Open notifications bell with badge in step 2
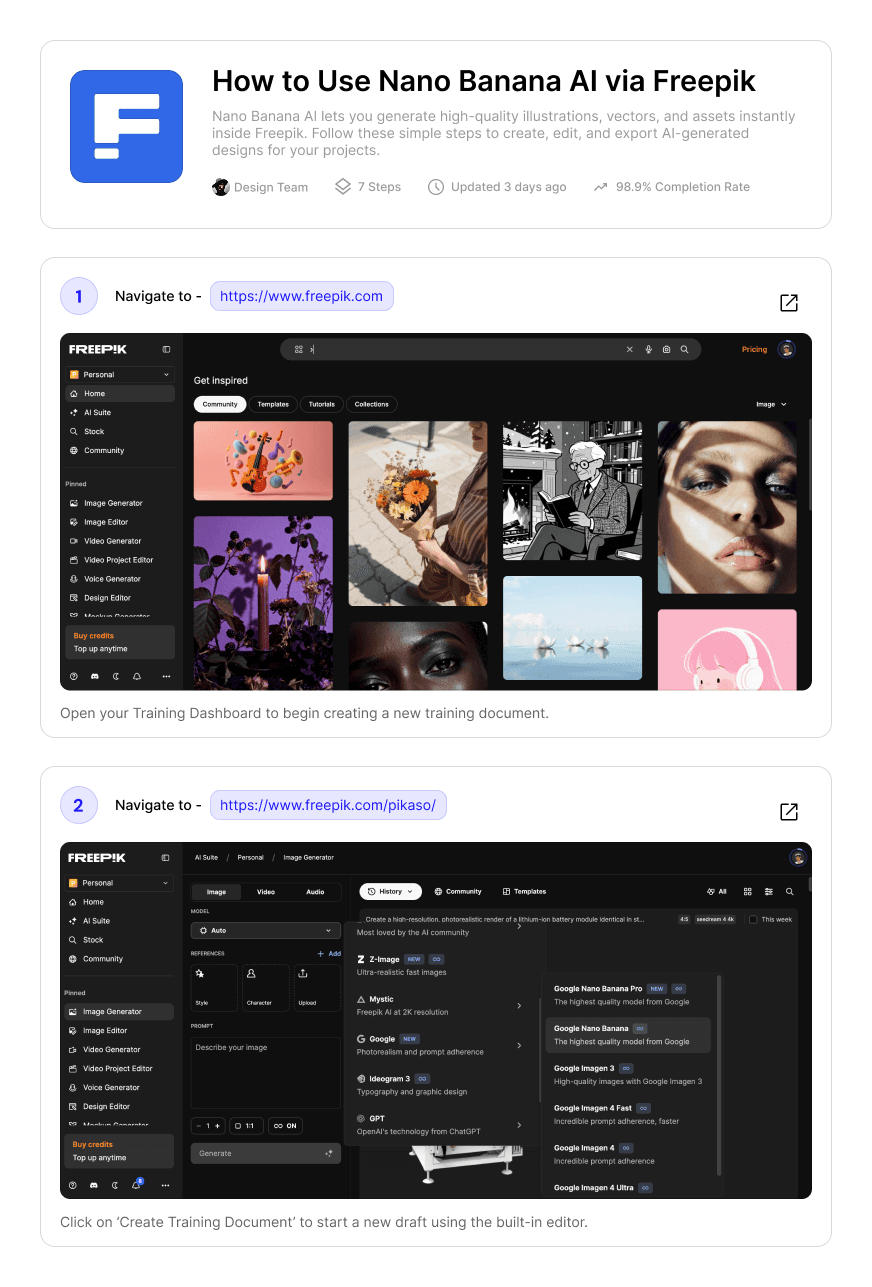Screen dimensions: 872x1287 (137, 1185)
